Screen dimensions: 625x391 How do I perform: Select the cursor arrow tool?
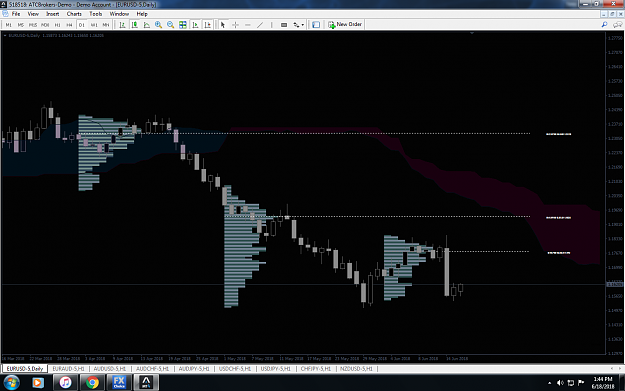coord(223,25)
